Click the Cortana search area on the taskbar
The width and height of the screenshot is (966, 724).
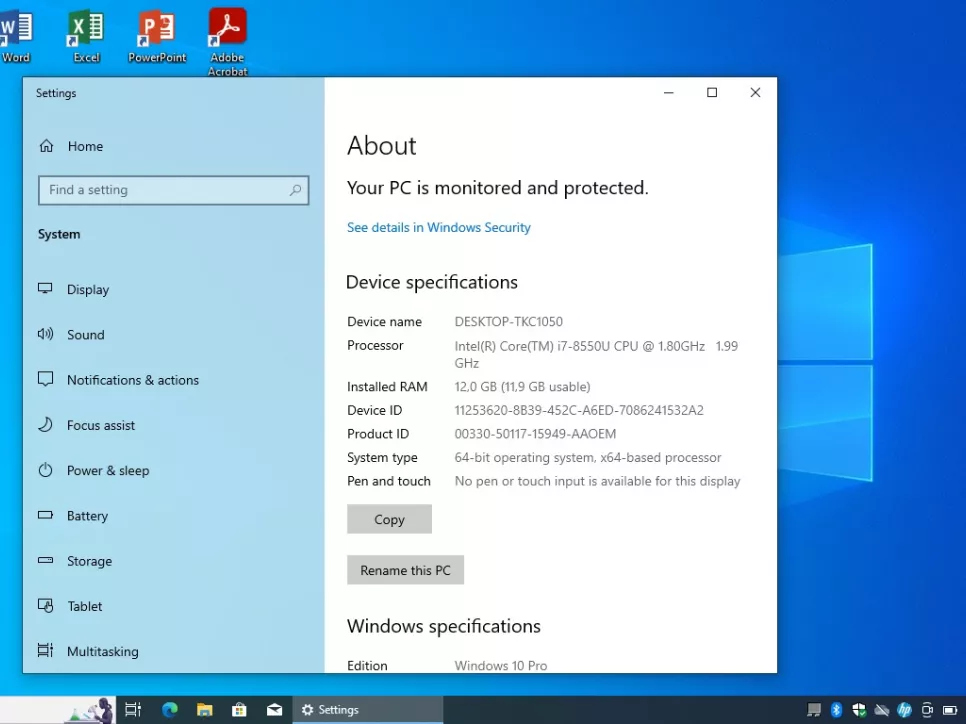point(58,710)
